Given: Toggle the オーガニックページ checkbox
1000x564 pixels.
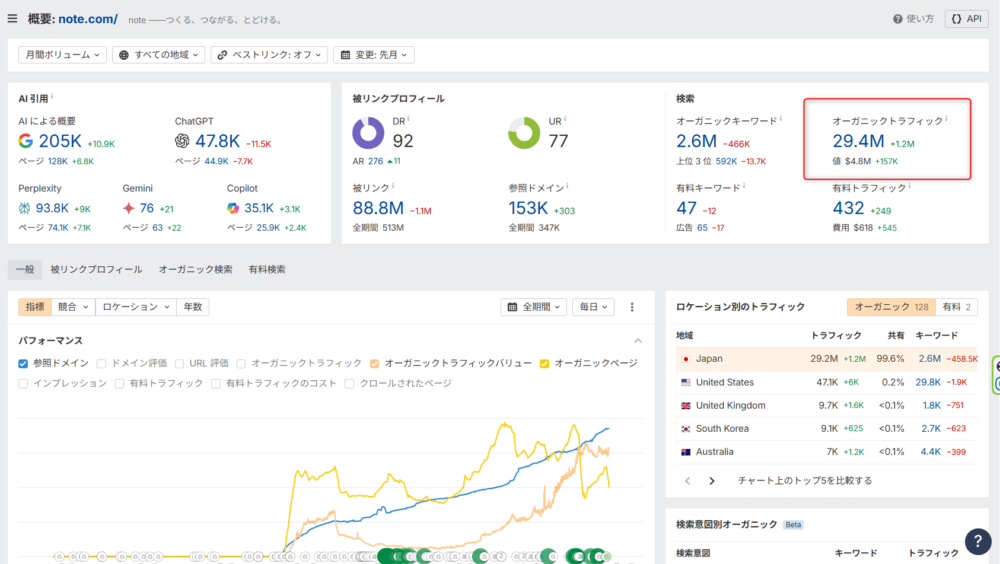Looking at the screenshot, I should [x=545, y=363].
